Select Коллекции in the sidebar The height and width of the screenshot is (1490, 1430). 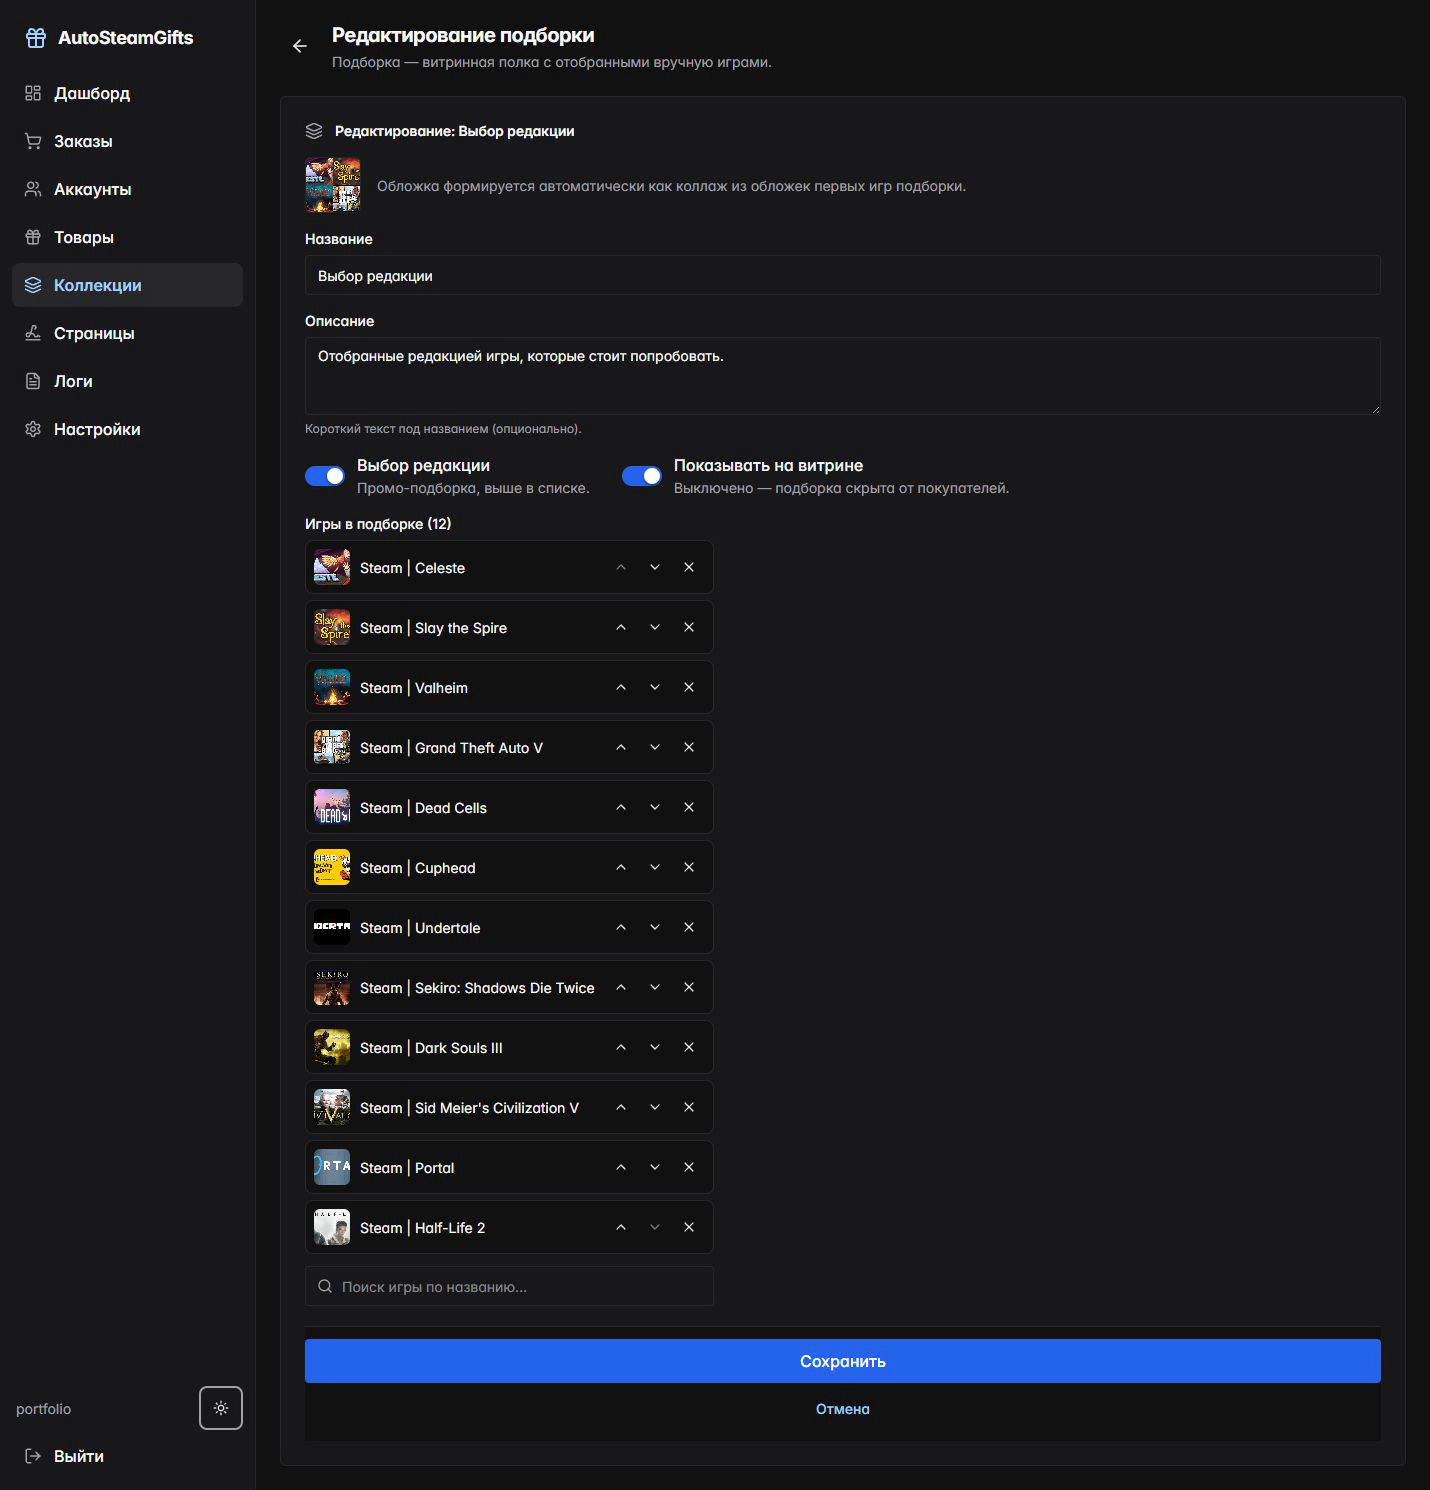tap(127, 285)
